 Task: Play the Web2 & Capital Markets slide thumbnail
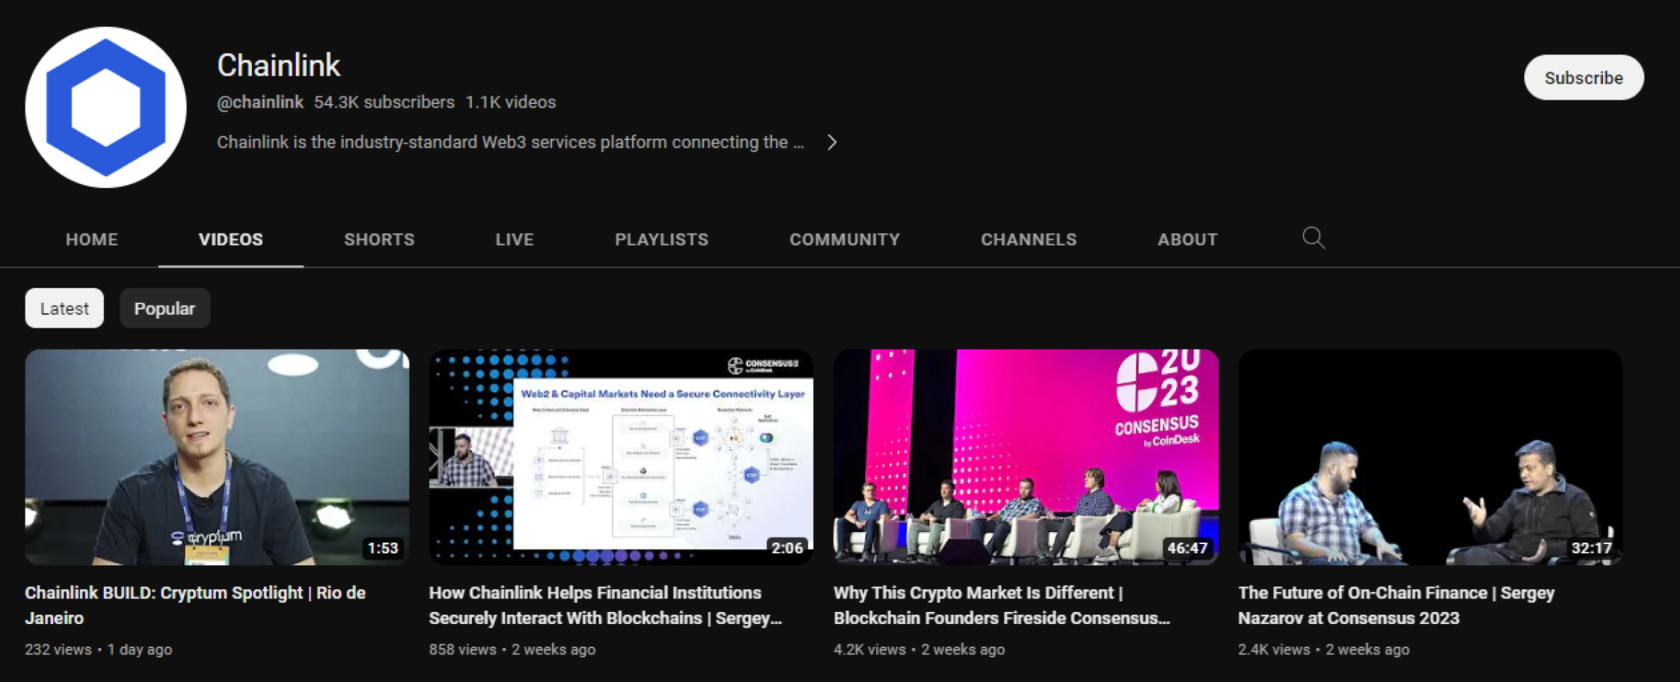[x=621, y=457]
